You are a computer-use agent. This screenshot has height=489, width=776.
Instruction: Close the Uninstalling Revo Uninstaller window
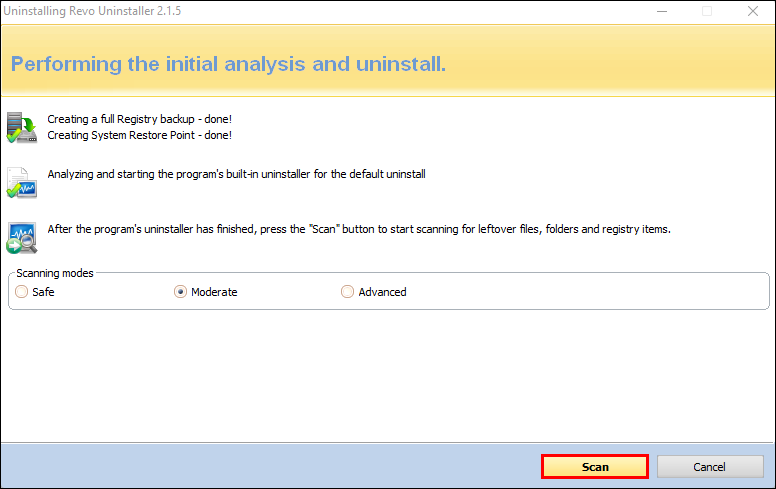[x=753, y=11]
